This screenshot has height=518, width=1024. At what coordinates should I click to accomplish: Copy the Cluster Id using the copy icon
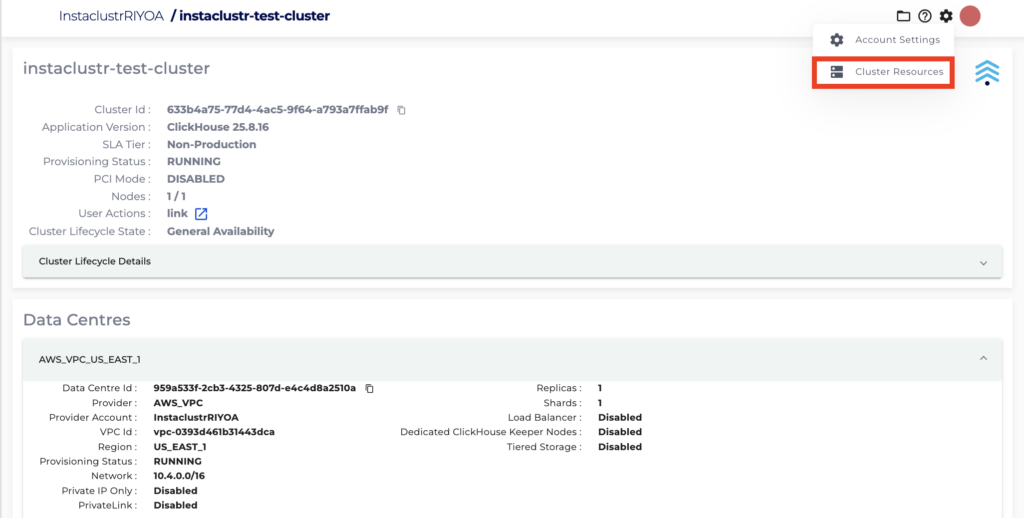[401, 110]
